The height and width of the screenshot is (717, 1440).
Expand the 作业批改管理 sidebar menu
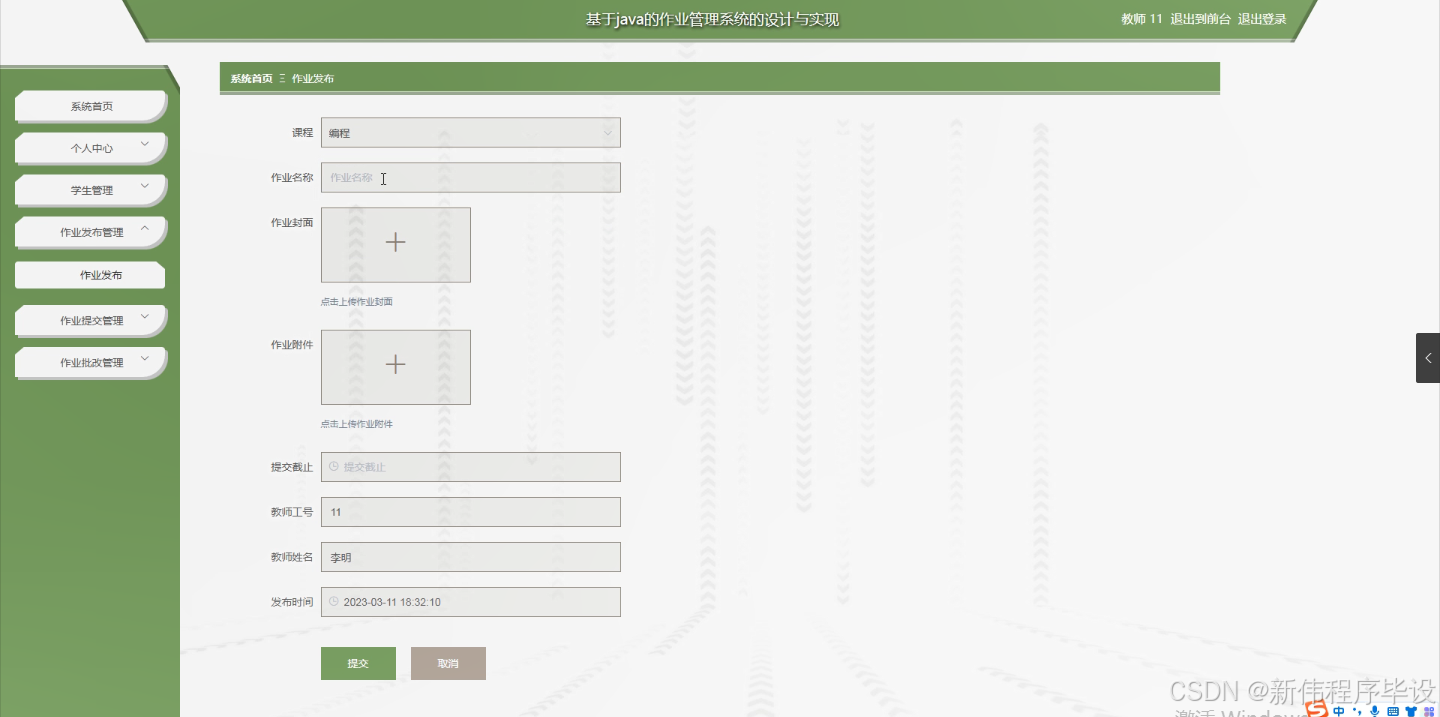(91, 363)
